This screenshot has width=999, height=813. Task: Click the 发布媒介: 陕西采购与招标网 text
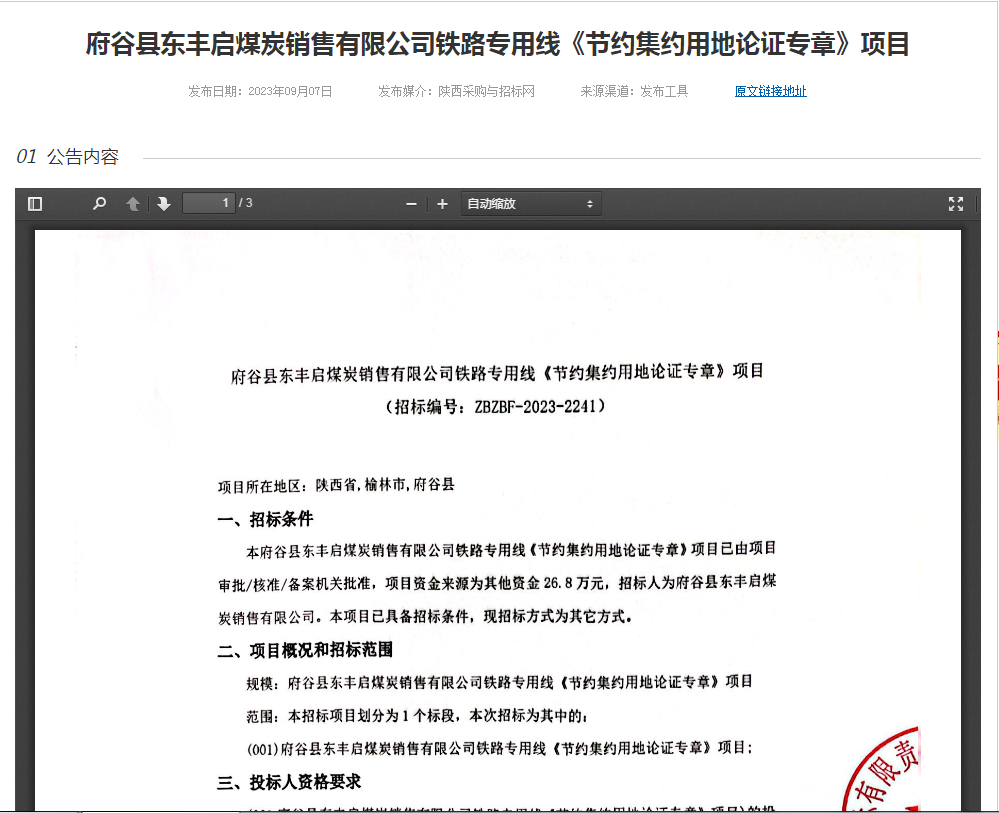pyautogui.click(x=456, y=91)
